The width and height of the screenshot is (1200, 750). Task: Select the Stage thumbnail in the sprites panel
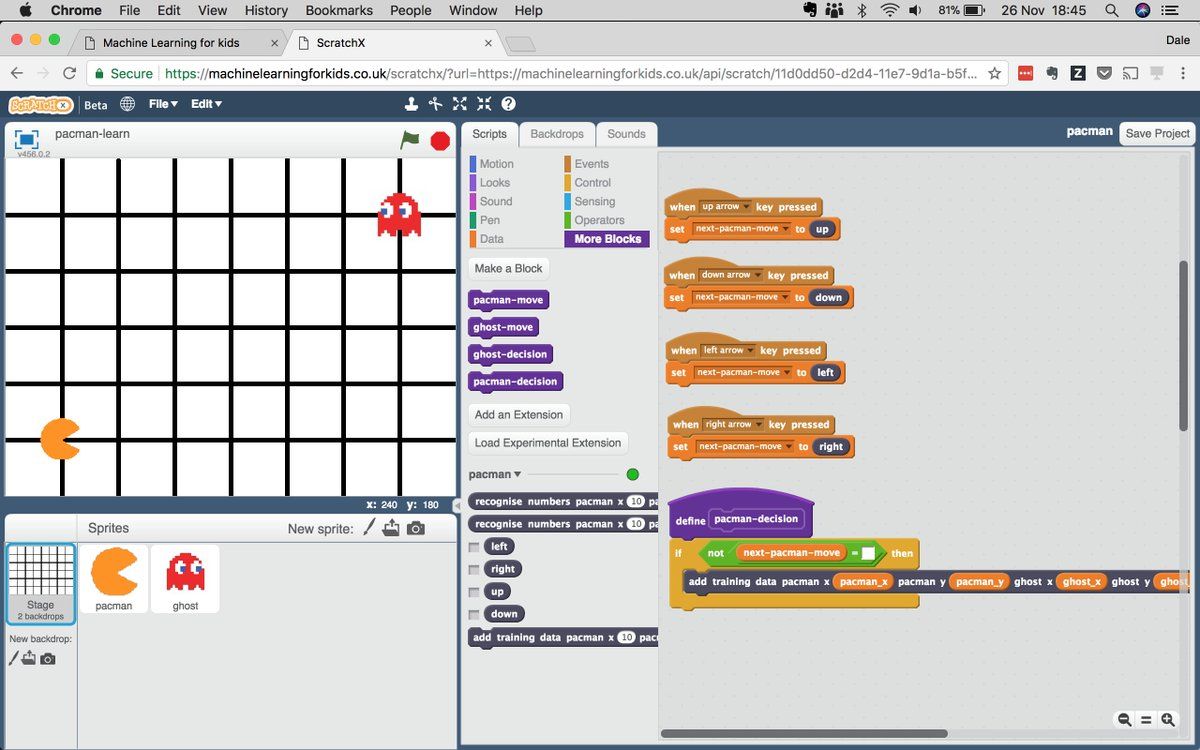(40, 584)
